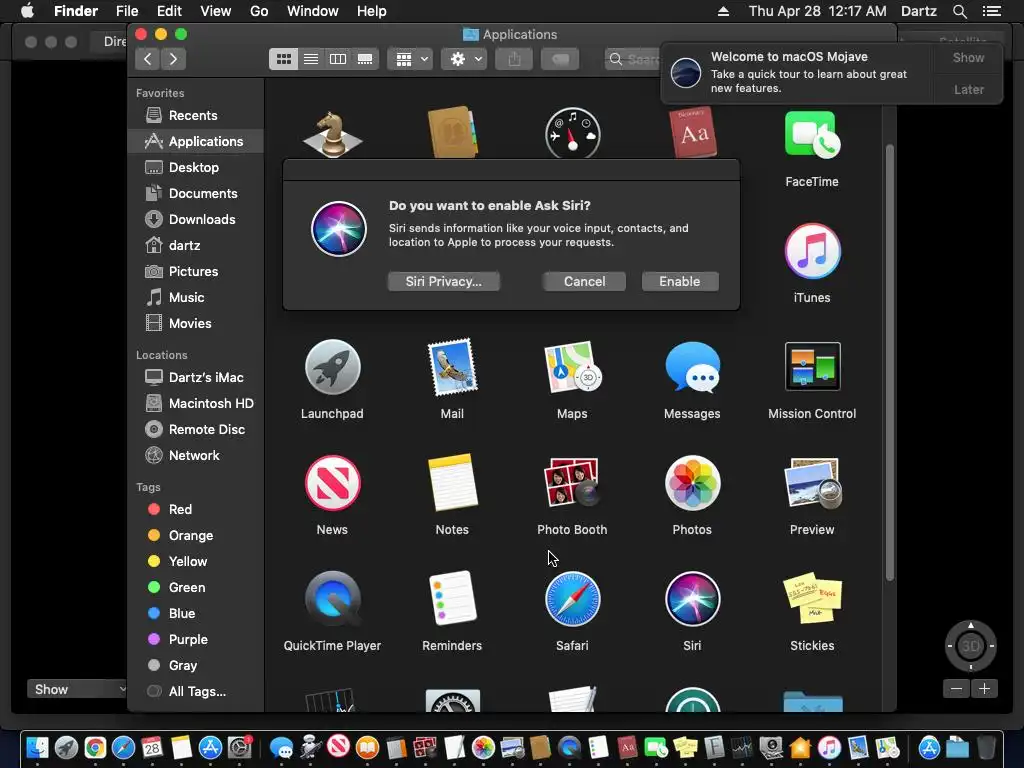The height and width of the screenshot is (768, 1024).
Task: Select Network in Locations
Action: 196,456
